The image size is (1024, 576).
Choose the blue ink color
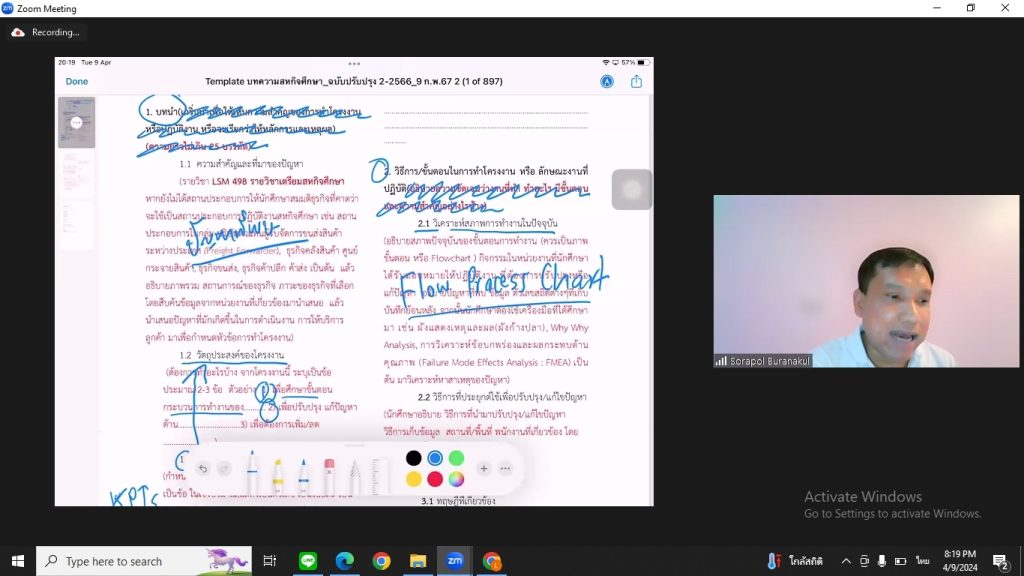435,458
